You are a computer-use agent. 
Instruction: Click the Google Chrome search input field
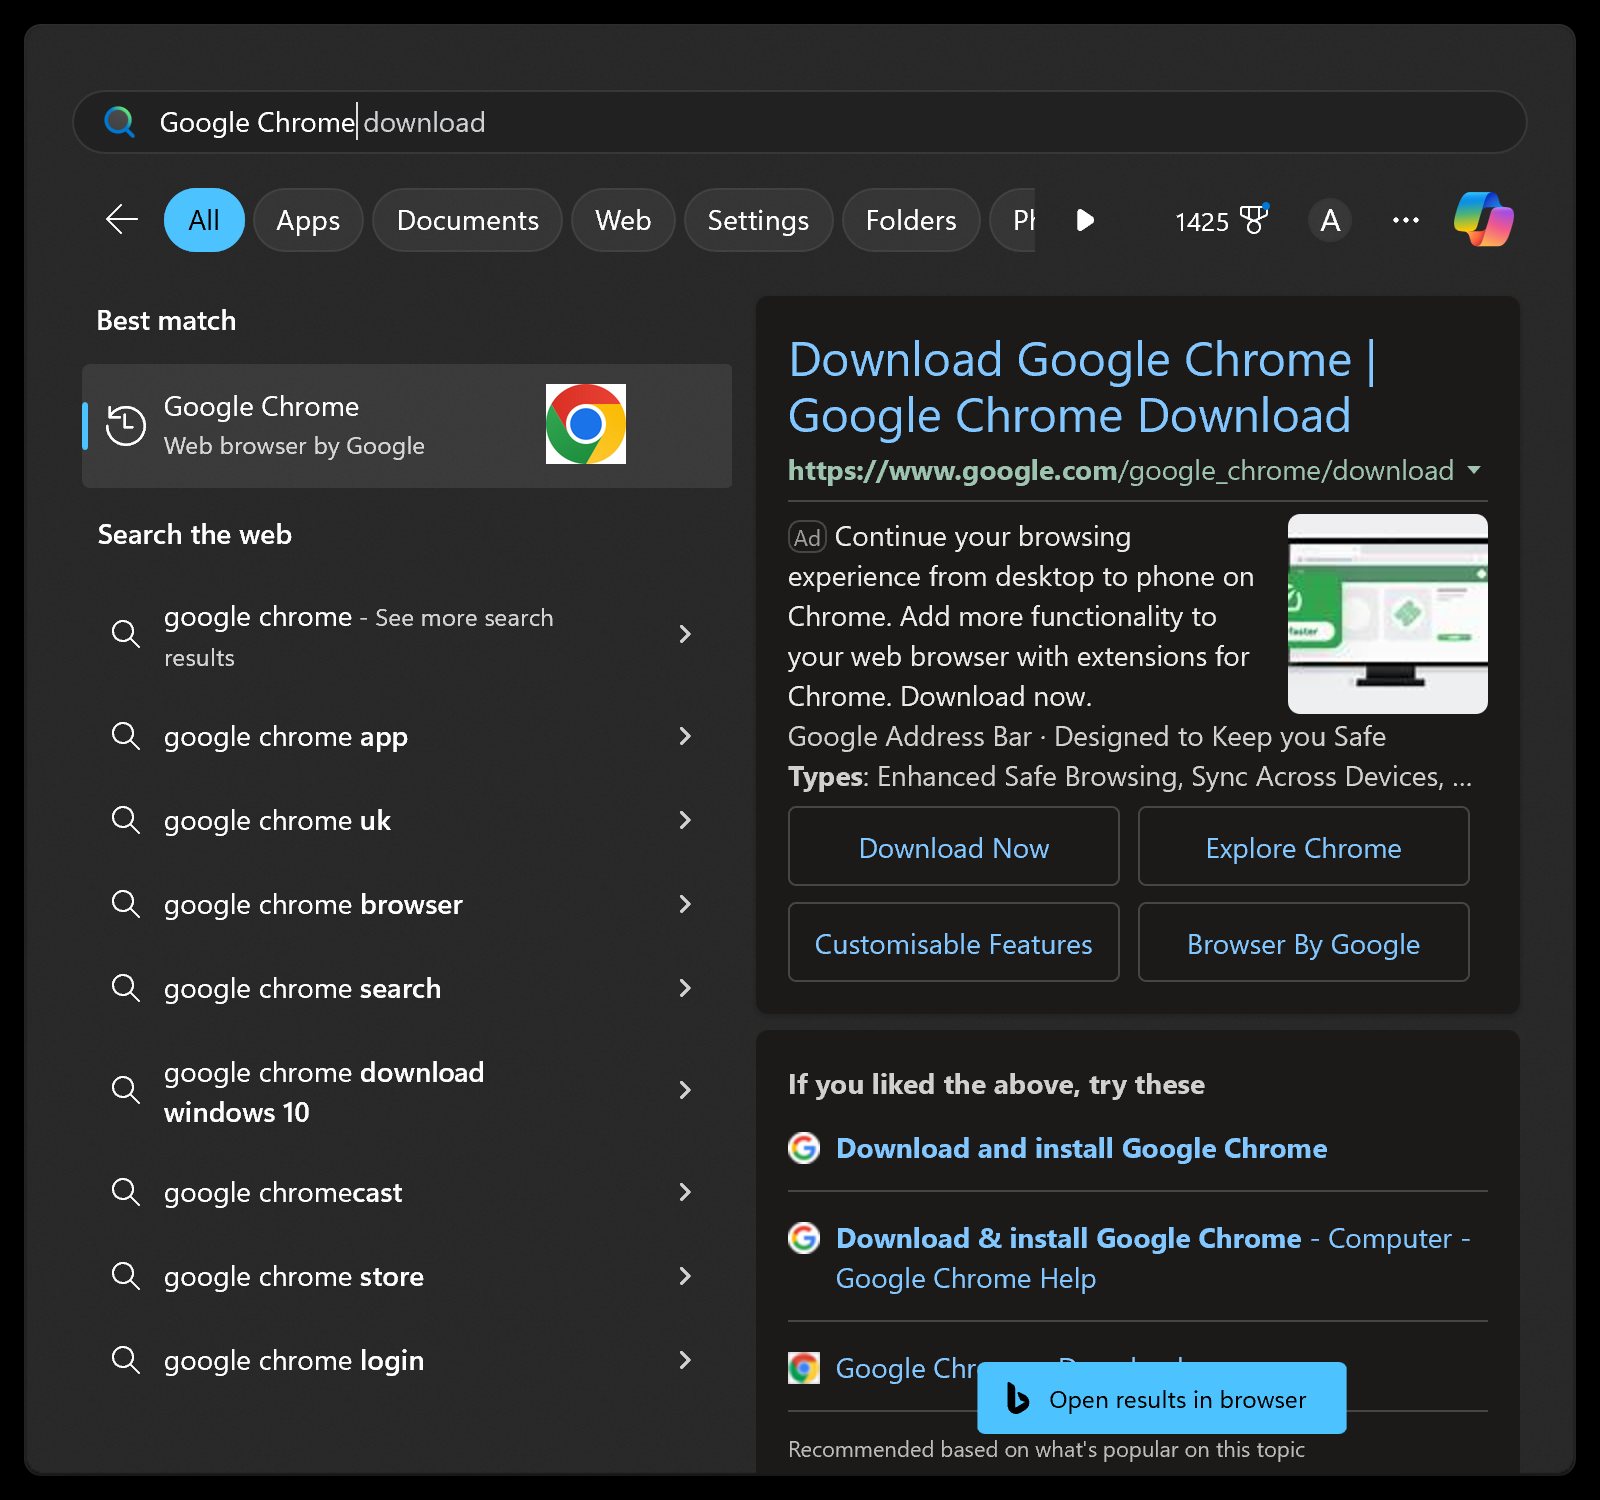tap(800, 122)
